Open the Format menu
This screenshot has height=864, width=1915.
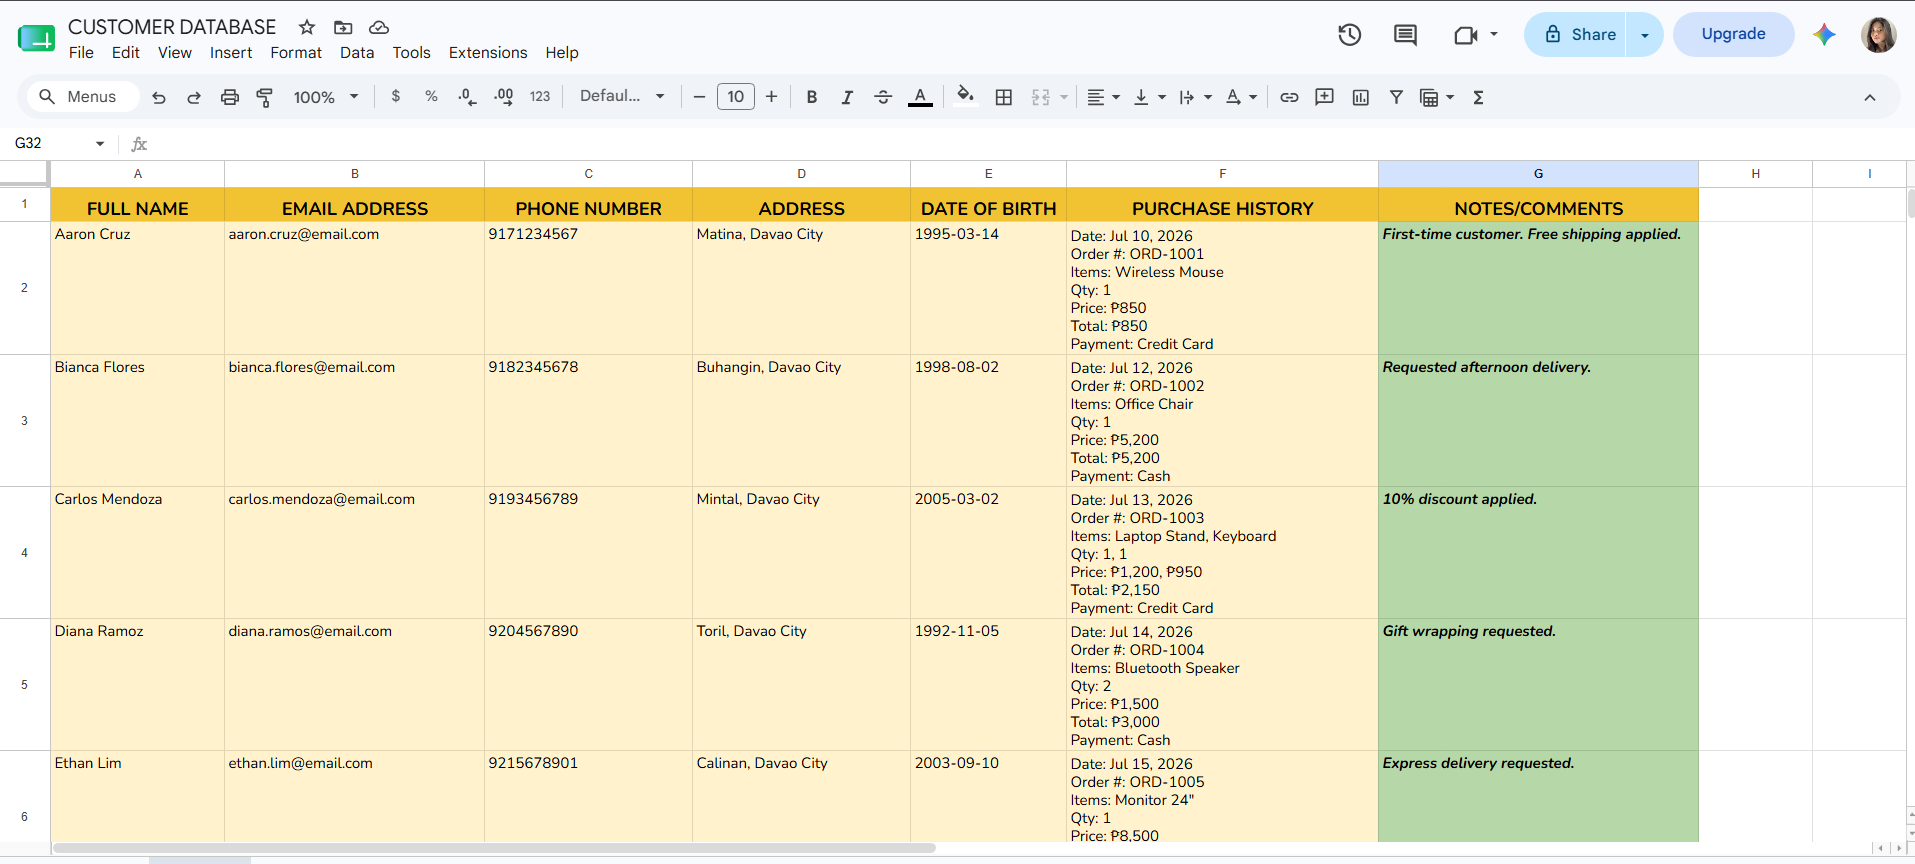point(296,53)
